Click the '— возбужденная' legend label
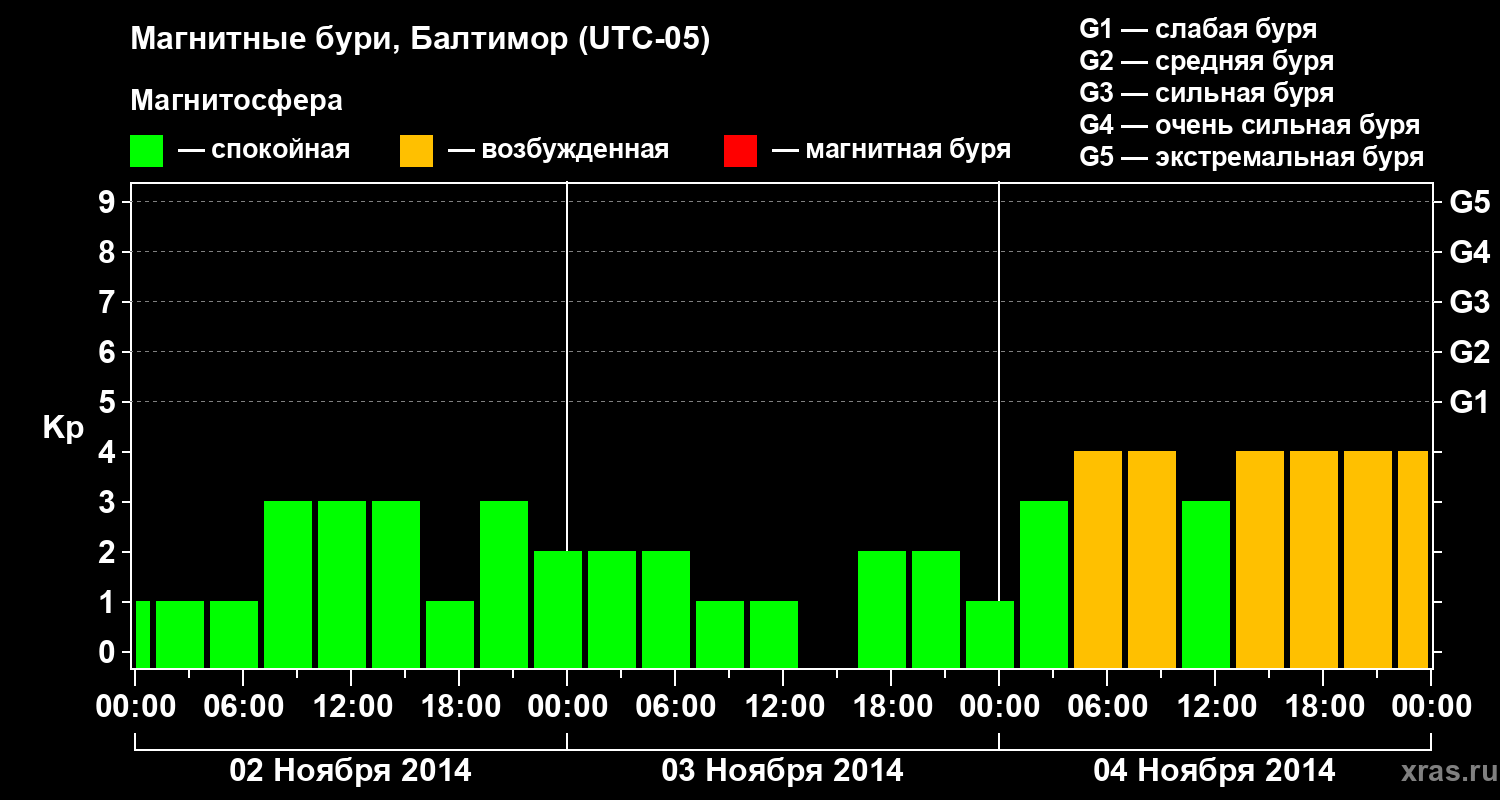Screen dimensions: 1500x800 click(x=559, y=151)
